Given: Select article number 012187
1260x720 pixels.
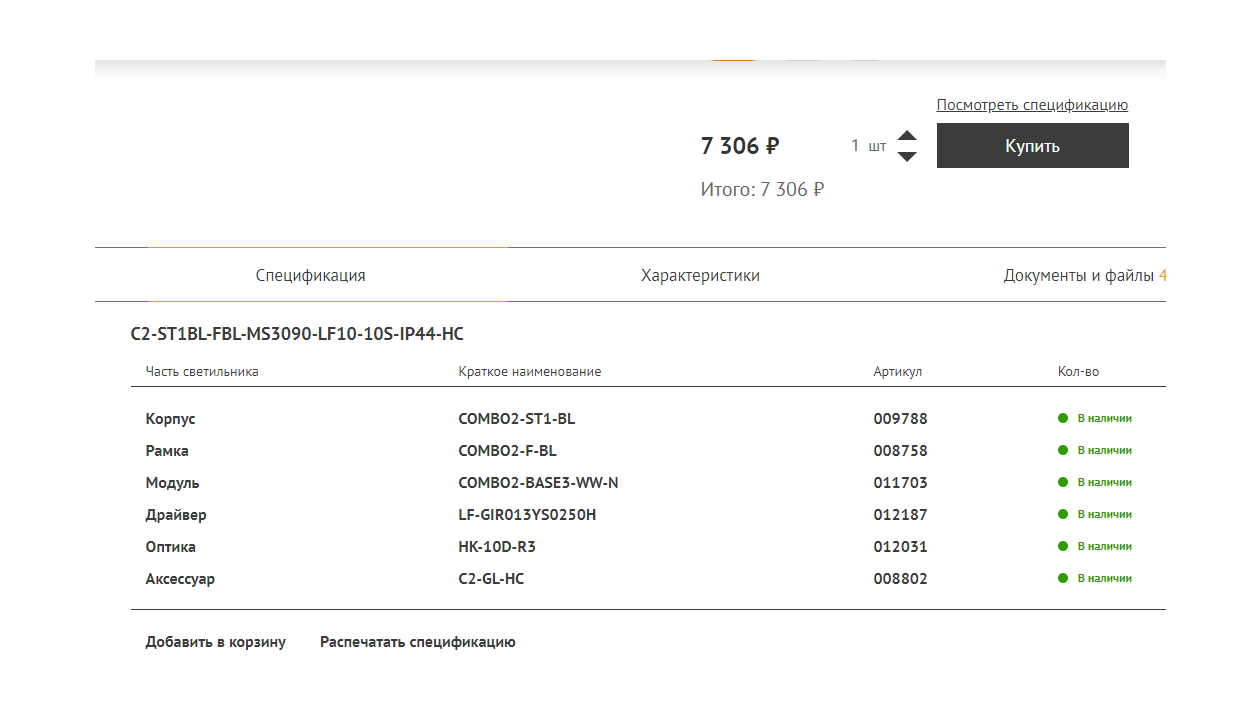Looking at the screenshot, I should point(901,515).
